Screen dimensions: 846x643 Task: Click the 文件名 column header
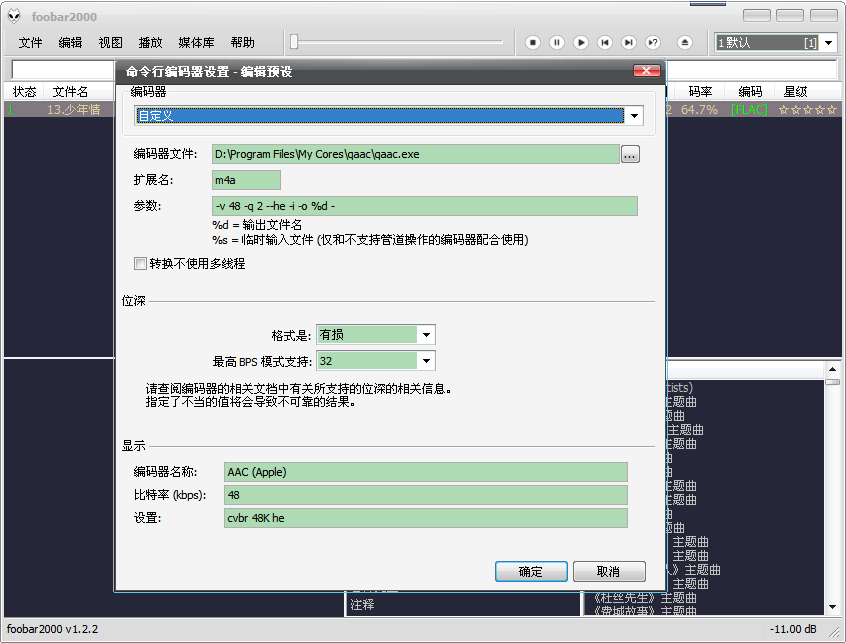(70, 92)
